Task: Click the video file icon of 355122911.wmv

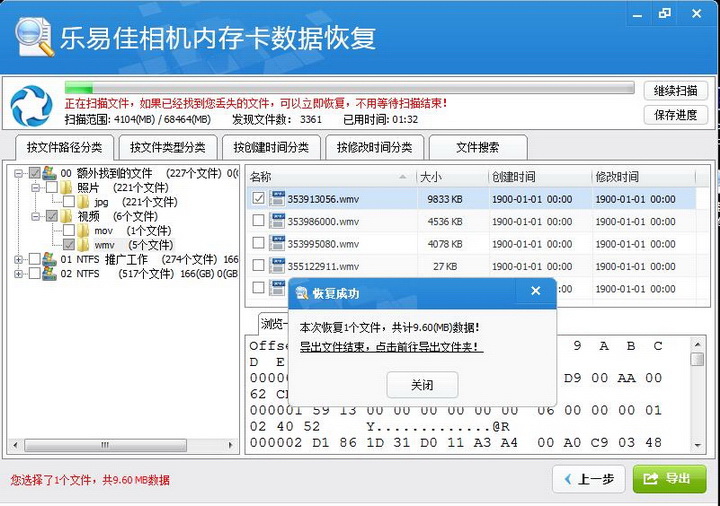Action: coord(277,265)
